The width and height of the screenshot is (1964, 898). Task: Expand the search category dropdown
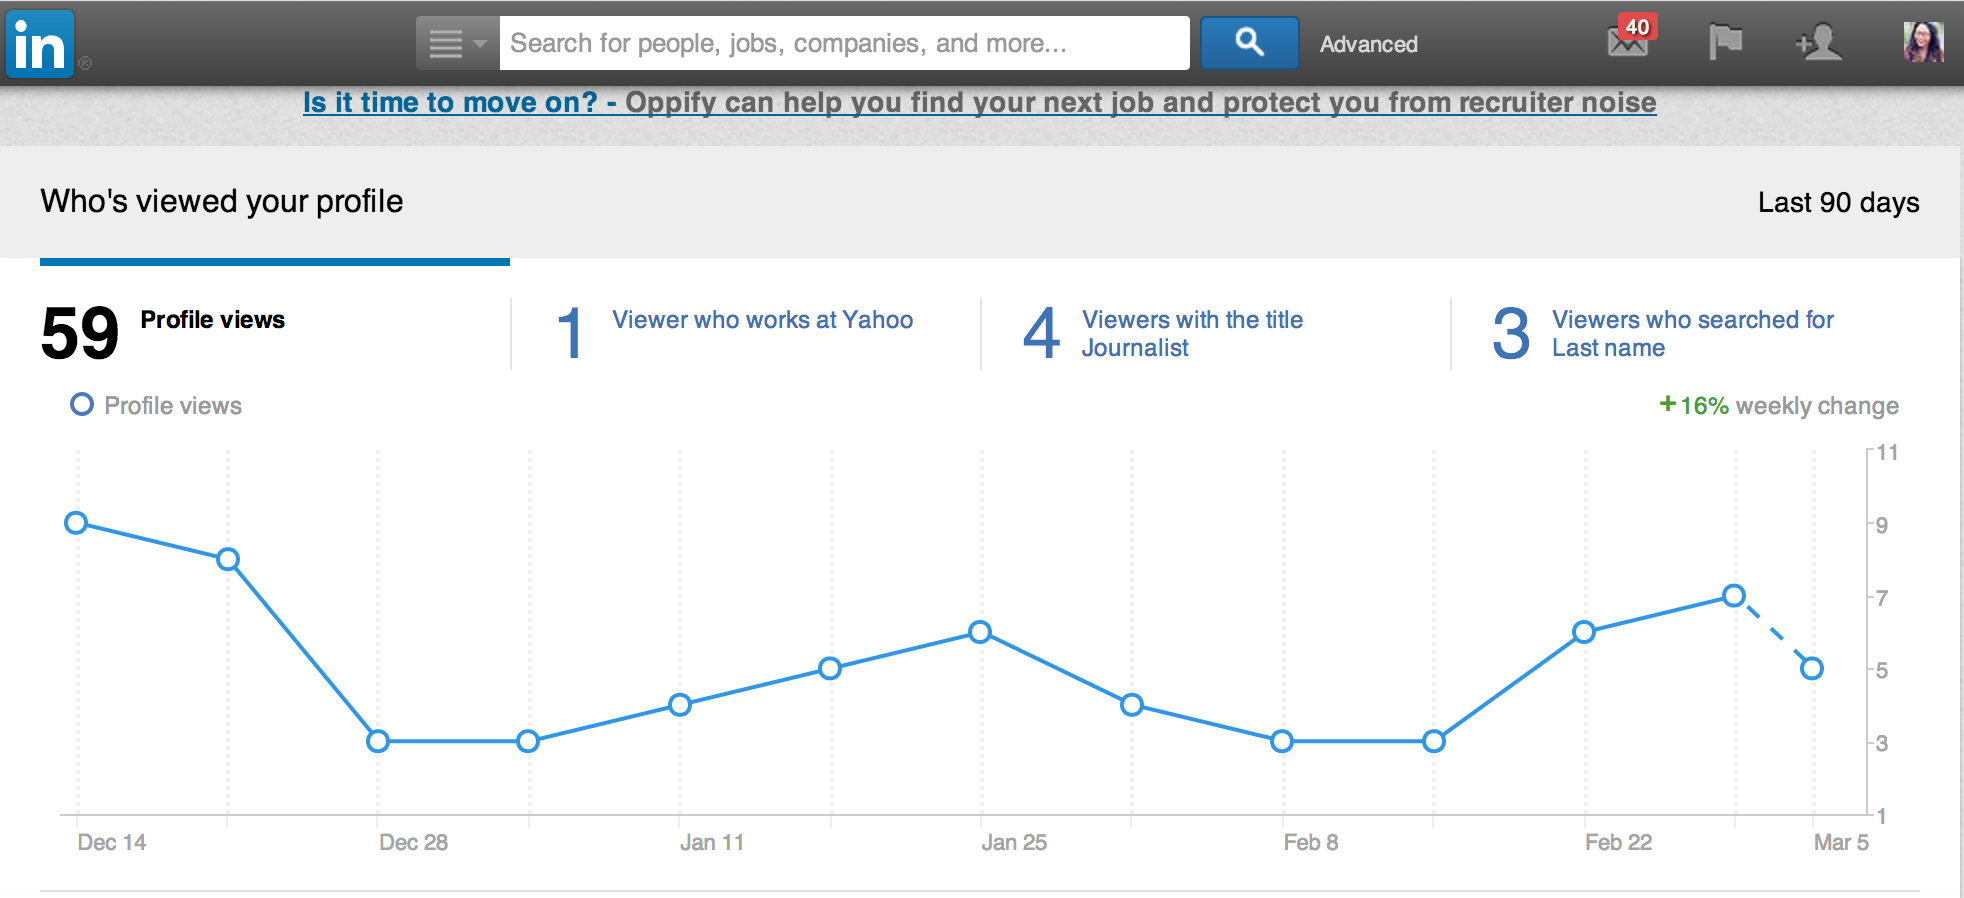[457, 43]
